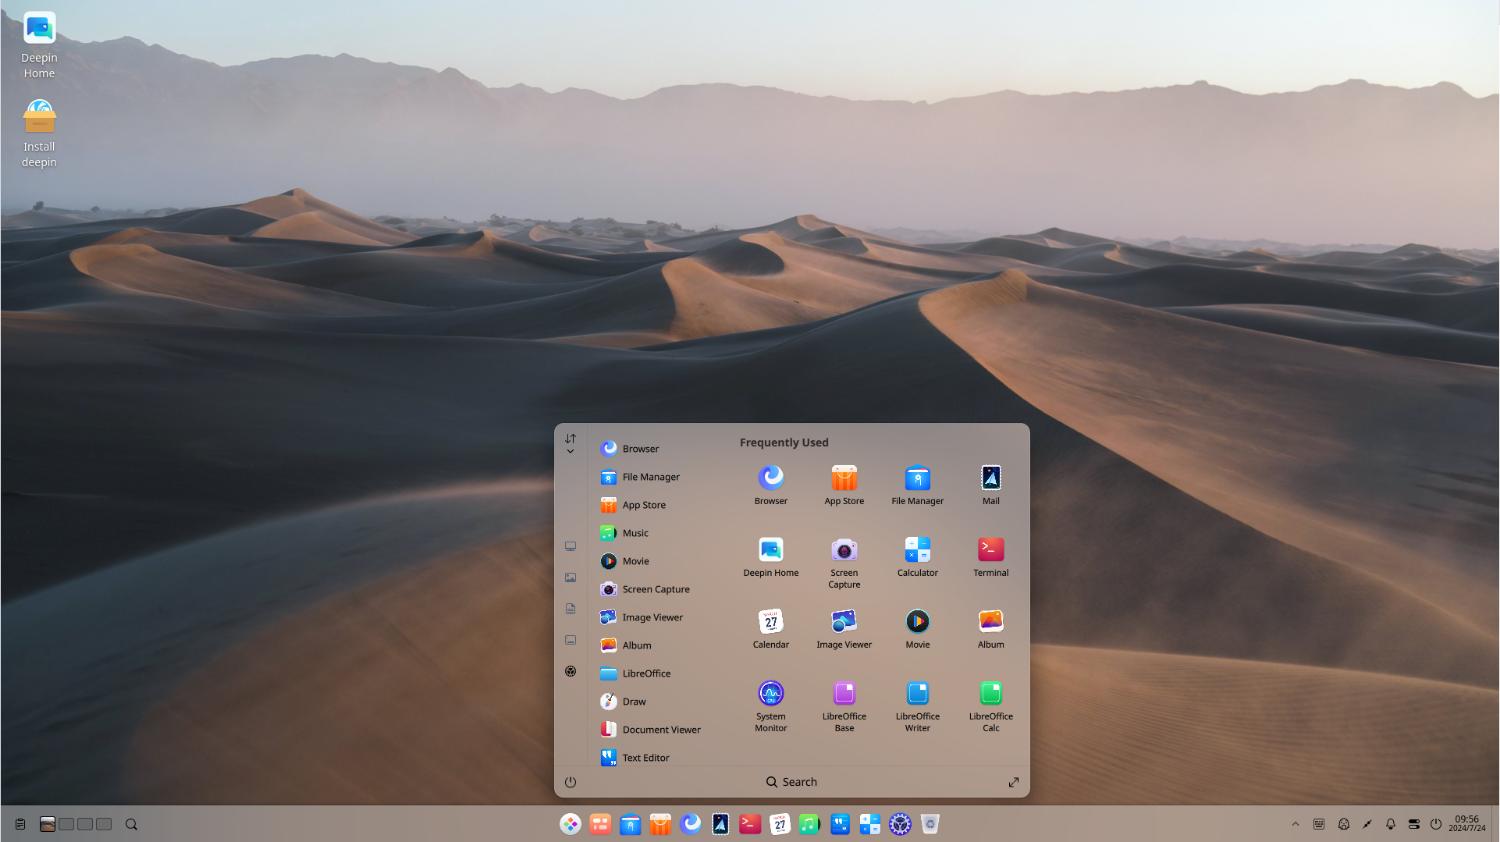The image size is (1500, 842).
Task: Launch File Manager from the Frequently Used grid
Action: point(917,485)
